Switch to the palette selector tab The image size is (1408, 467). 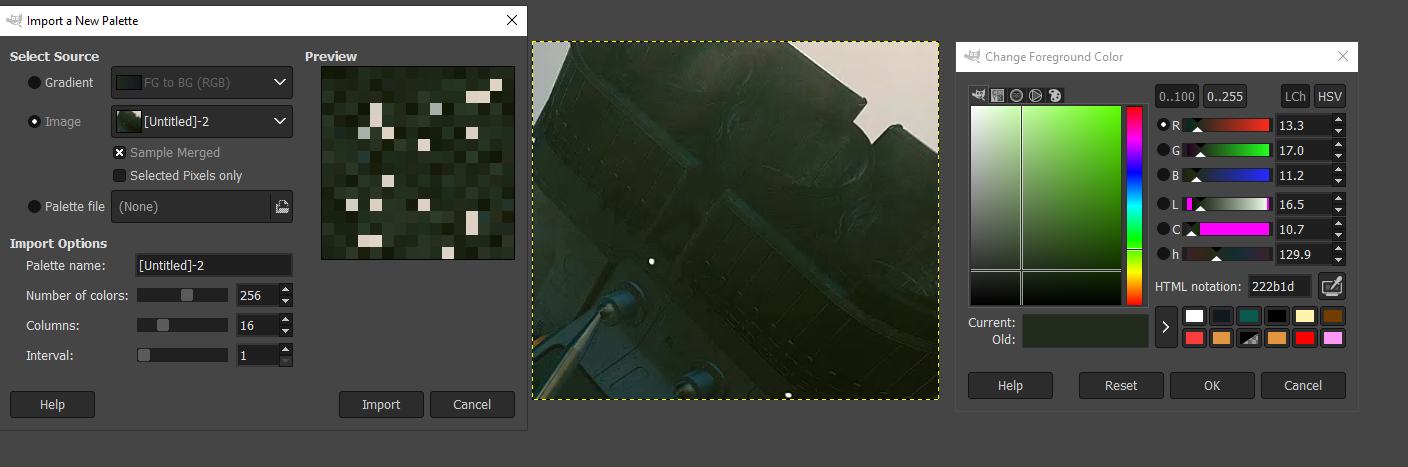(x=1054, y=95)
